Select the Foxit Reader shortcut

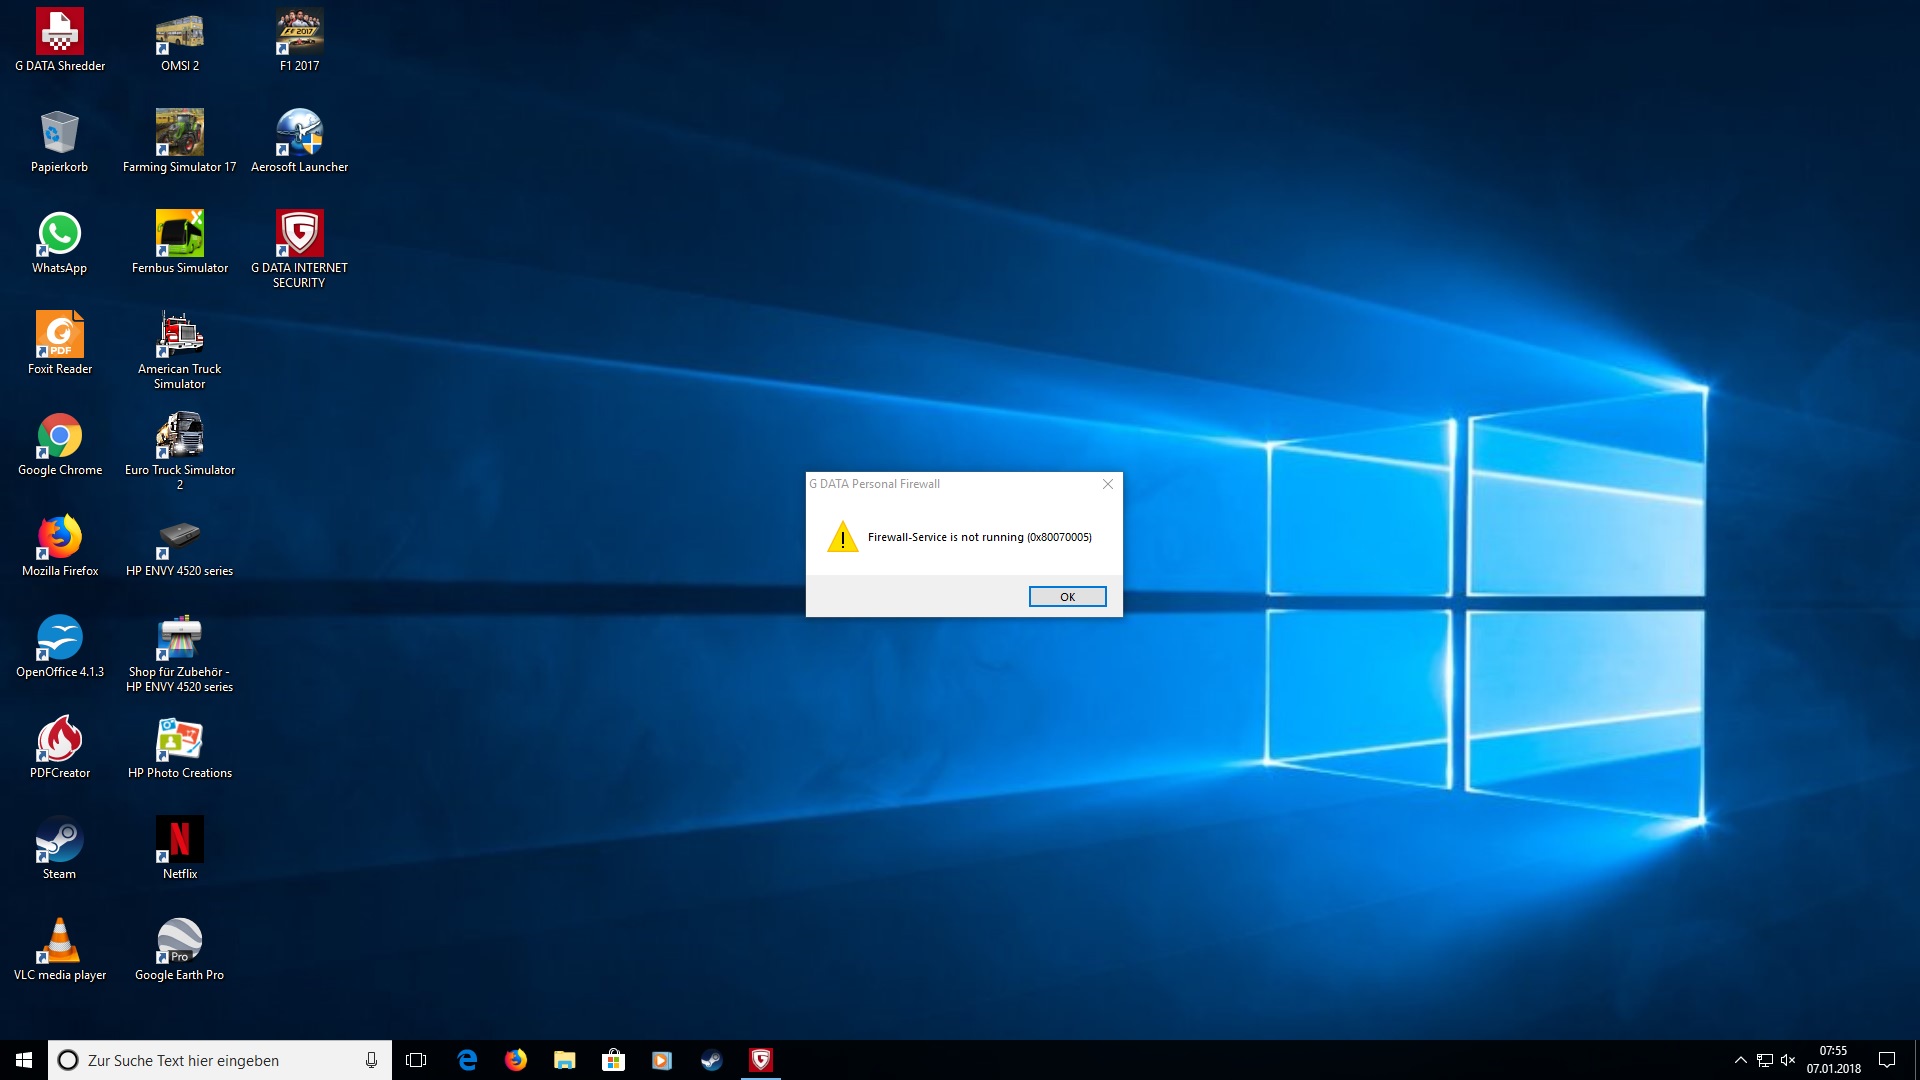[x=60, y=335]
